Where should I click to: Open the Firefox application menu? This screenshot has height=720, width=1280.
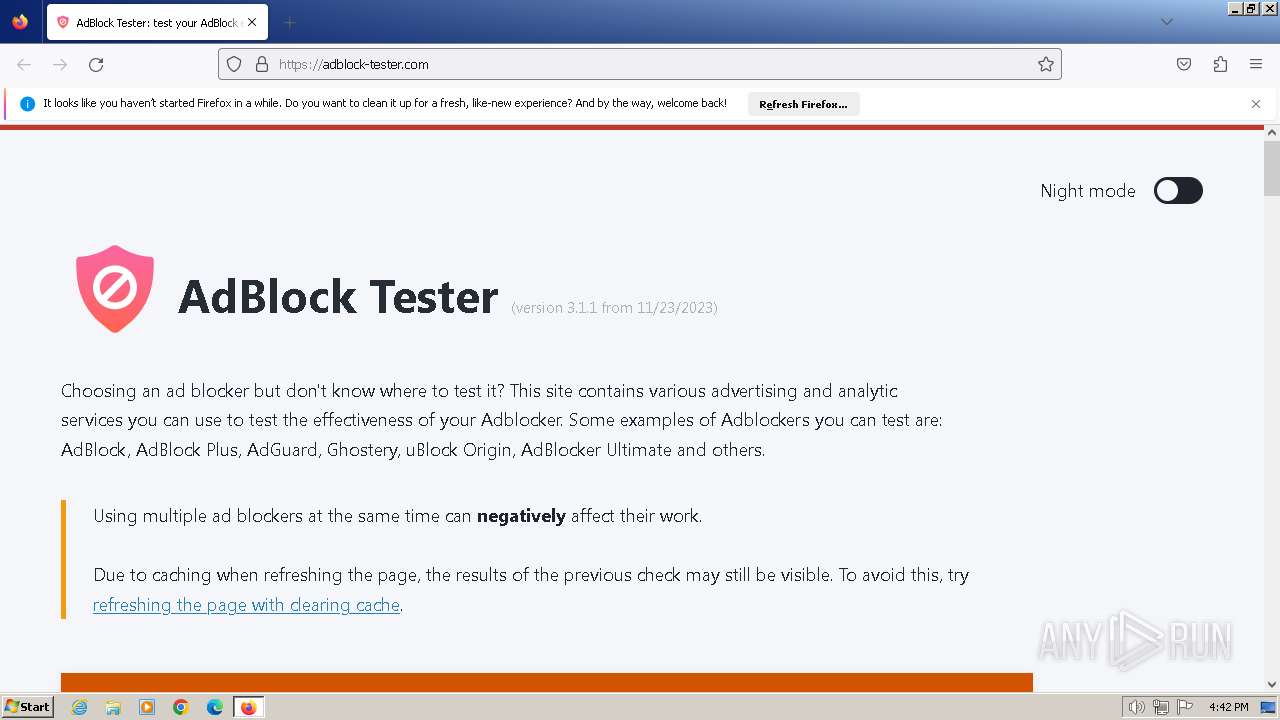coord(1256,64)
